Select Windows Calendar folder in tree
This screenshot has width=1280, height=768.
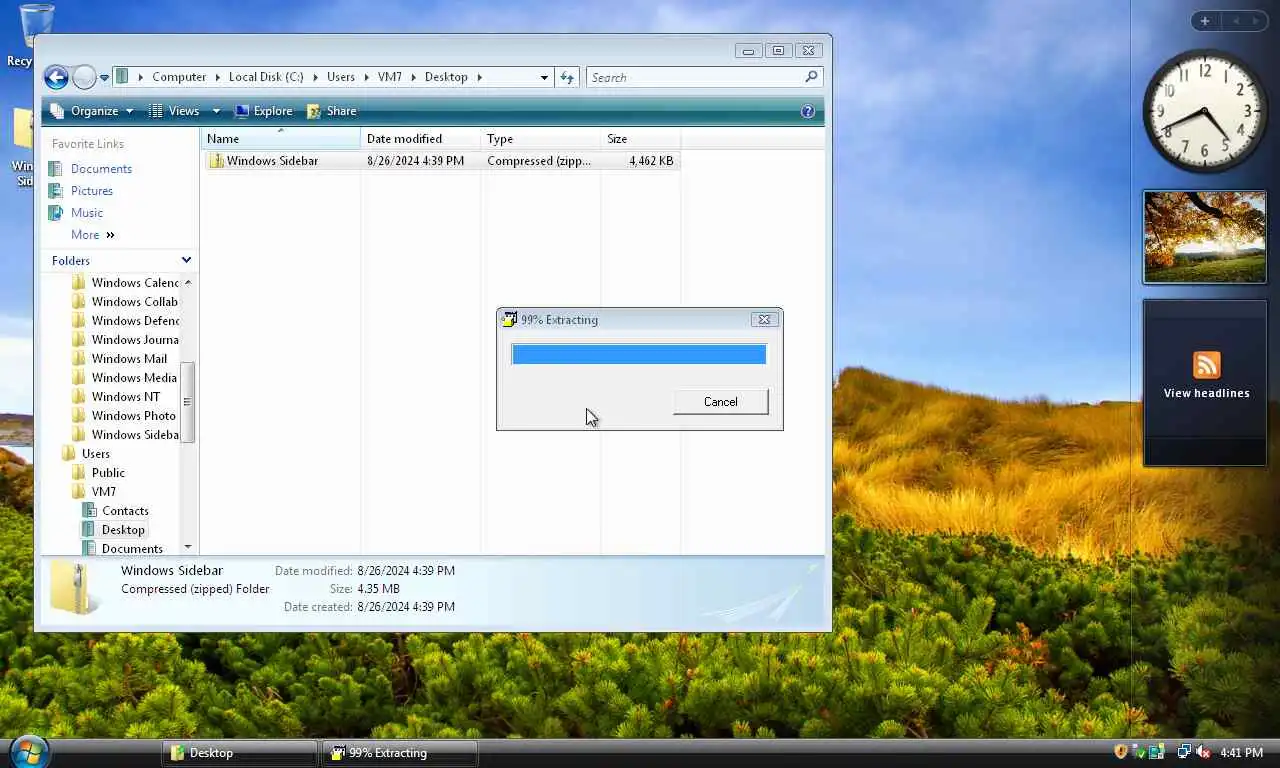coord(135,283)
